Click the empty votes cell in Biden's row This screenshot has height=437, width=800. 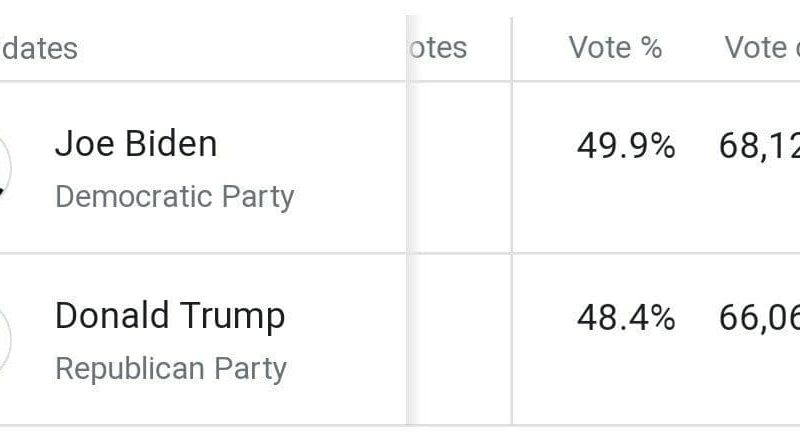click(460, 167)
